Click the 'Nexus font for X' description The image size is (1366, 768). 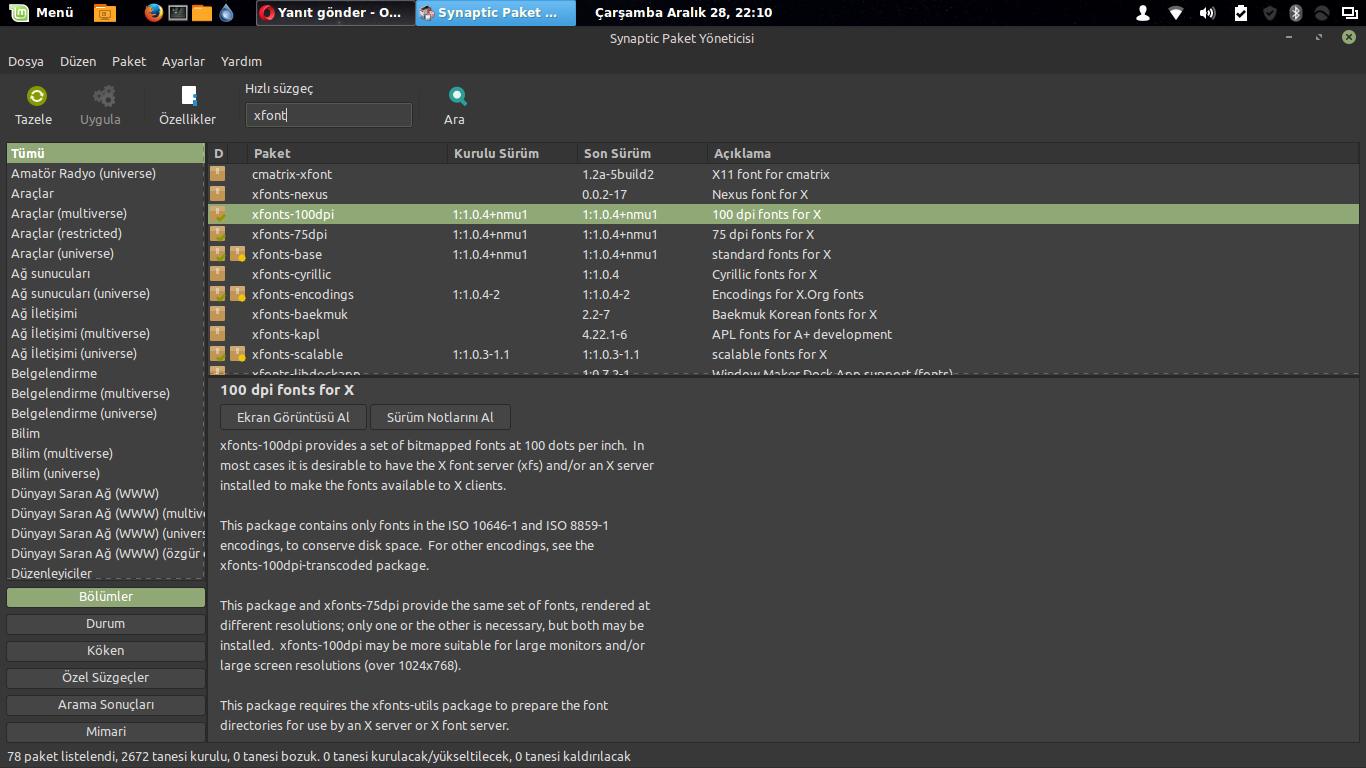pyautogui.click(x=760, y=194)
